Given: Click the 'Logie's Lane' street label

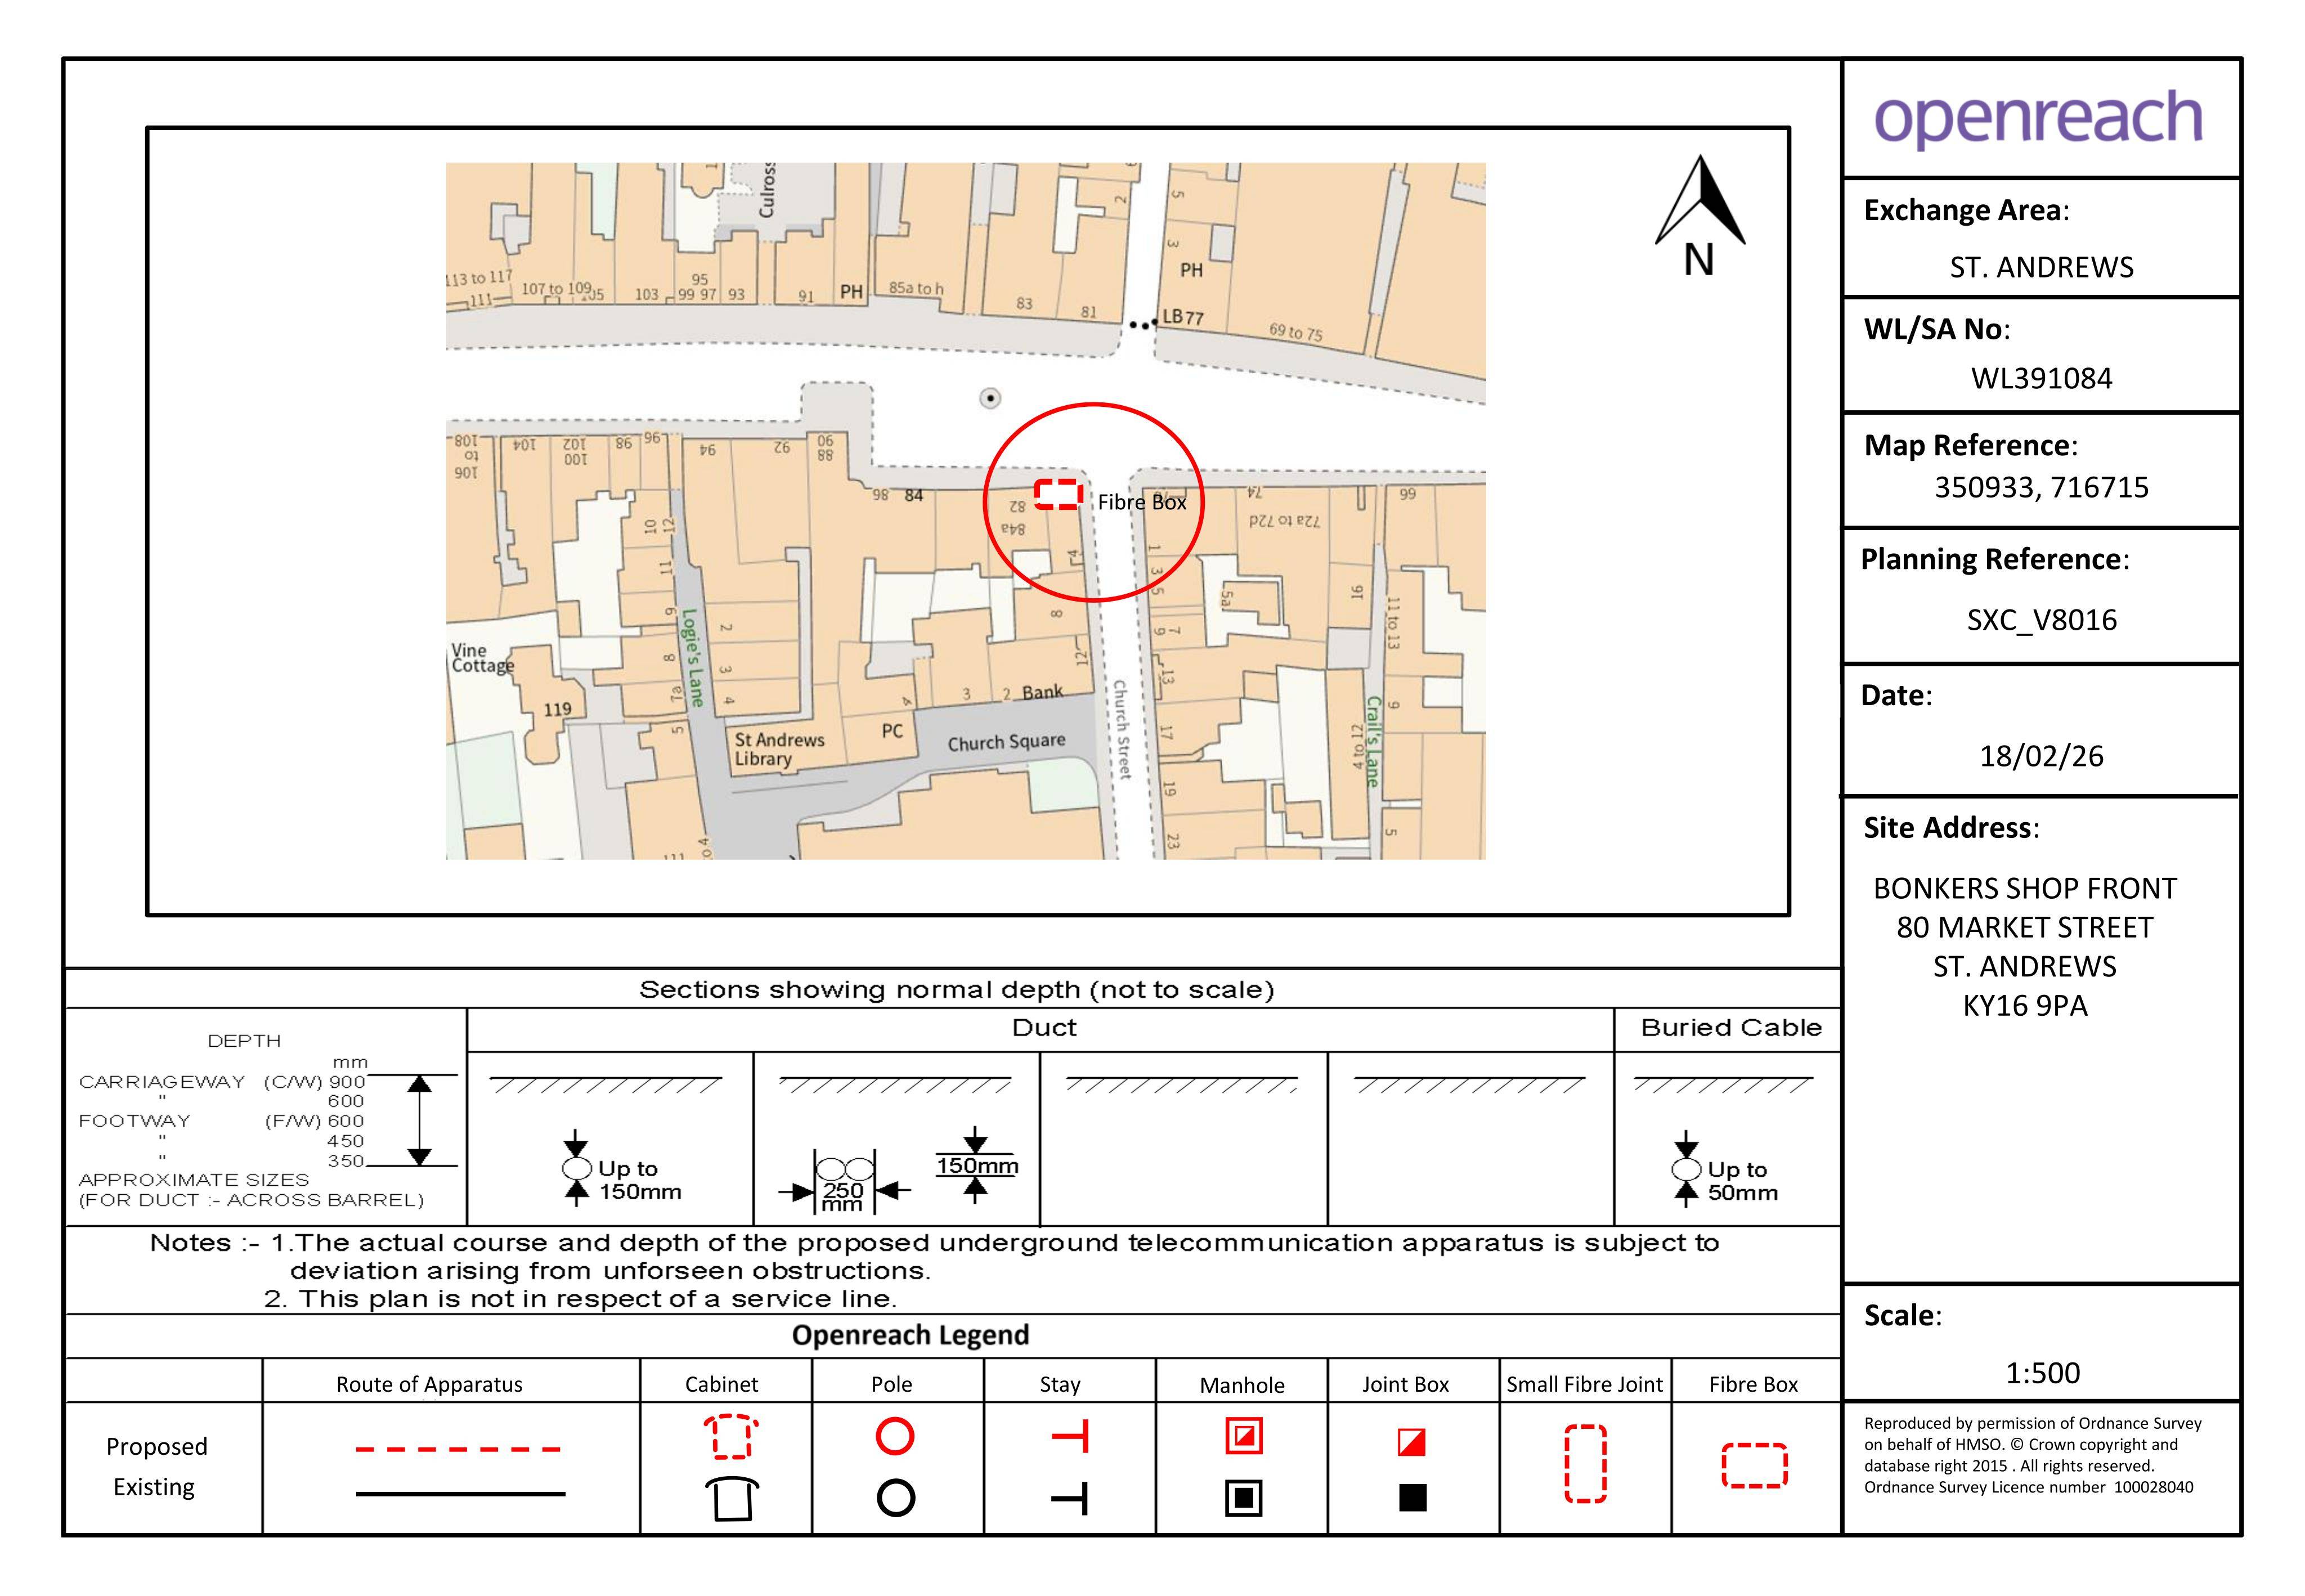Looking at the screenshot, I should point(692,658).
